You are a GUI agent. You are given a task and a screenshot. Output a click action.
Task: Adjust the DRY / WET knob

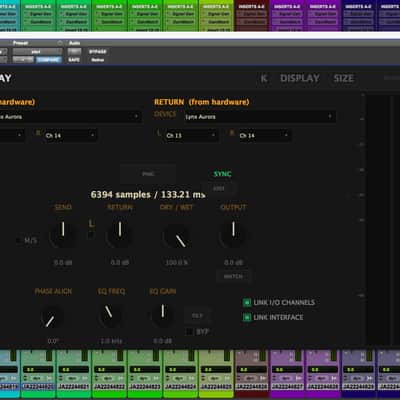coord(177,235)
